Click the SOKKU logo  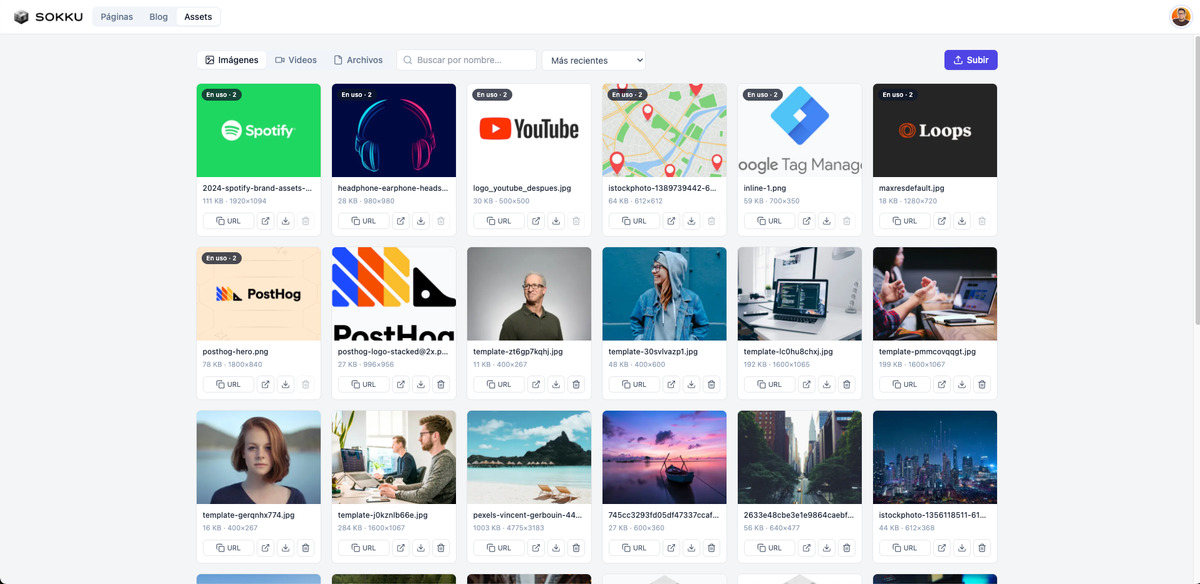click(48, 17)
